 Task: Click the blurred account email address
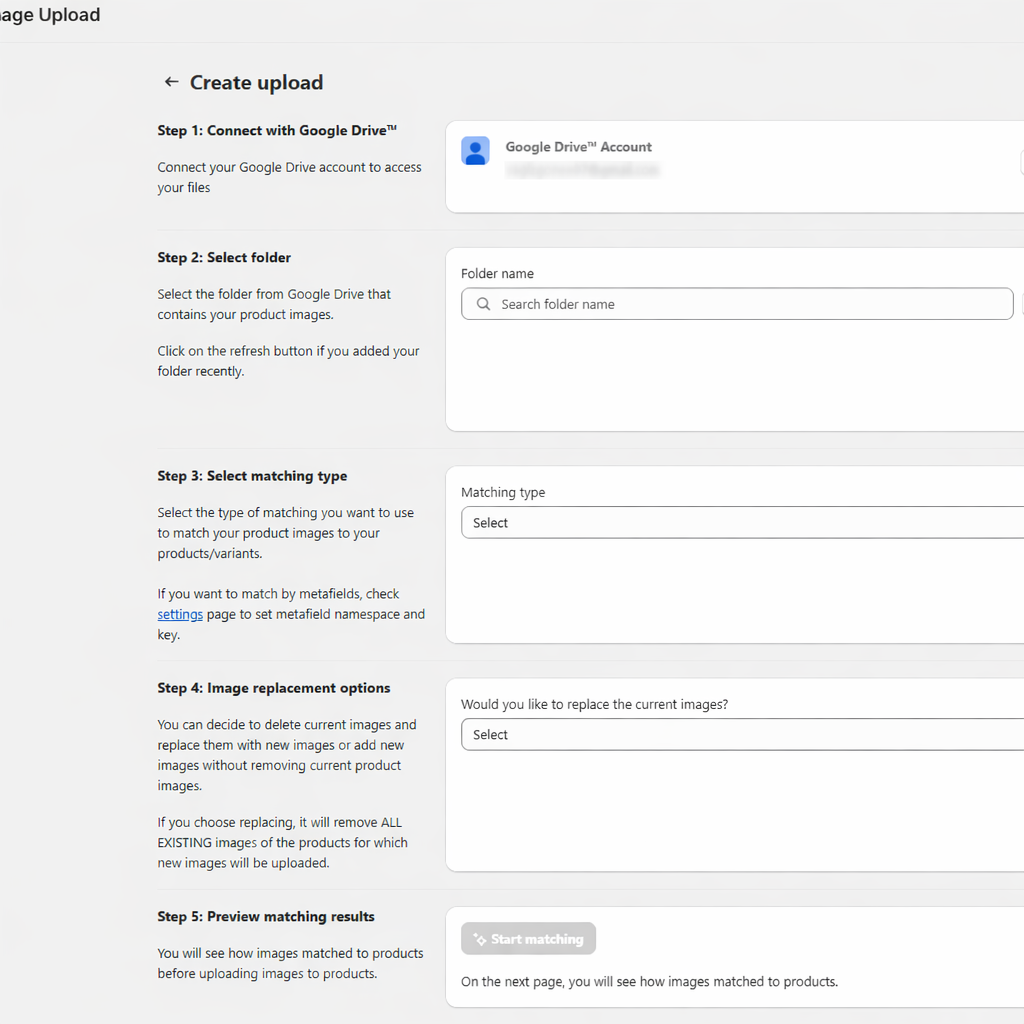[582, 171]
